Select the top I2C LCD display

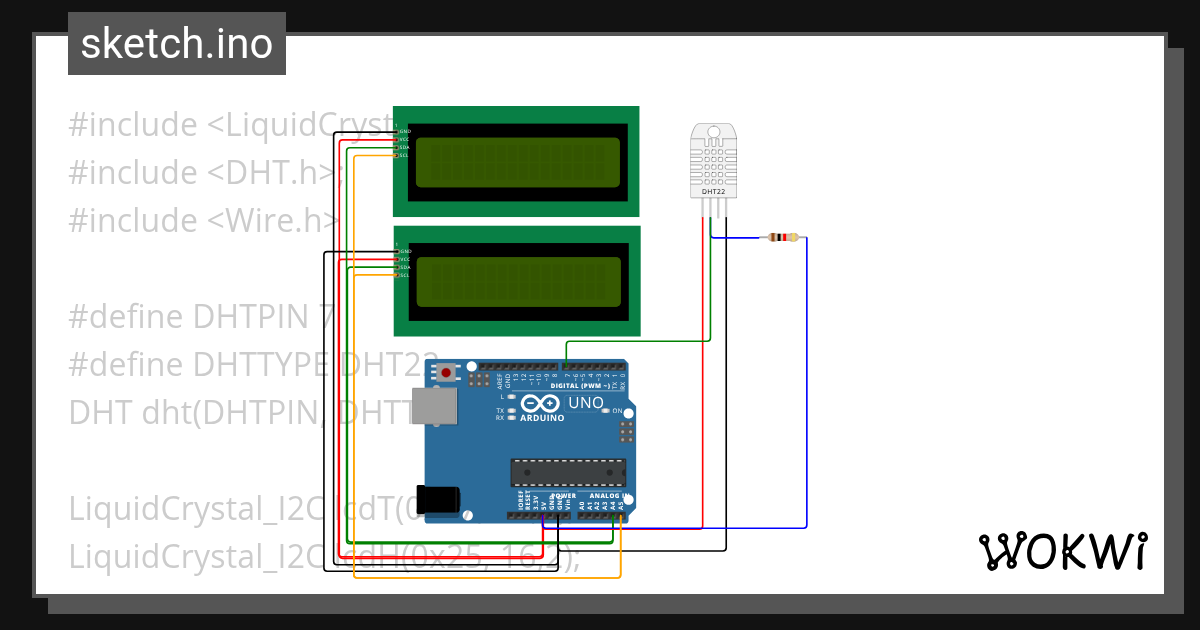click(516, 162)
